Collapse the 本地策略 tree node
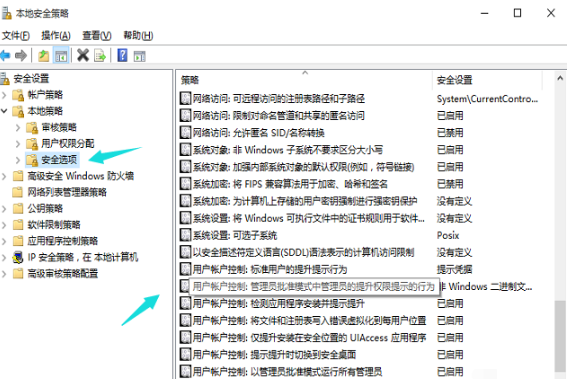This screenshot has height=383, width=571. click(x=4, y=111)
